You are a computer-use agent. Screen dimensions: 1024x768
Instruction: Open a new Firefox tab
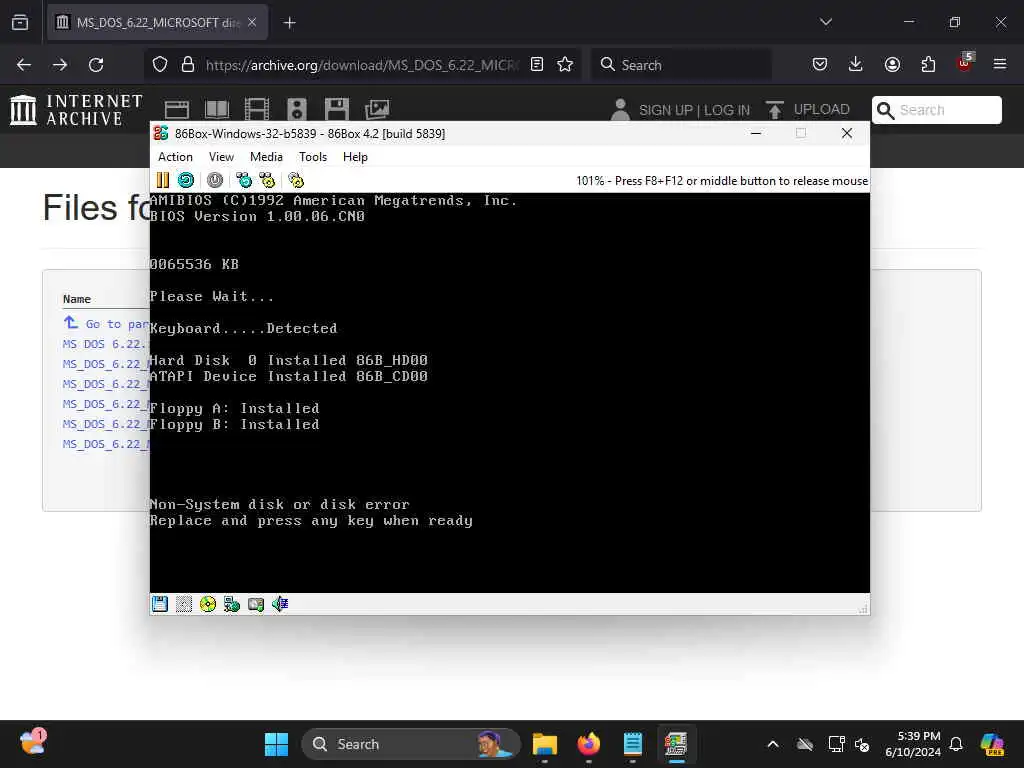[289, 23]
